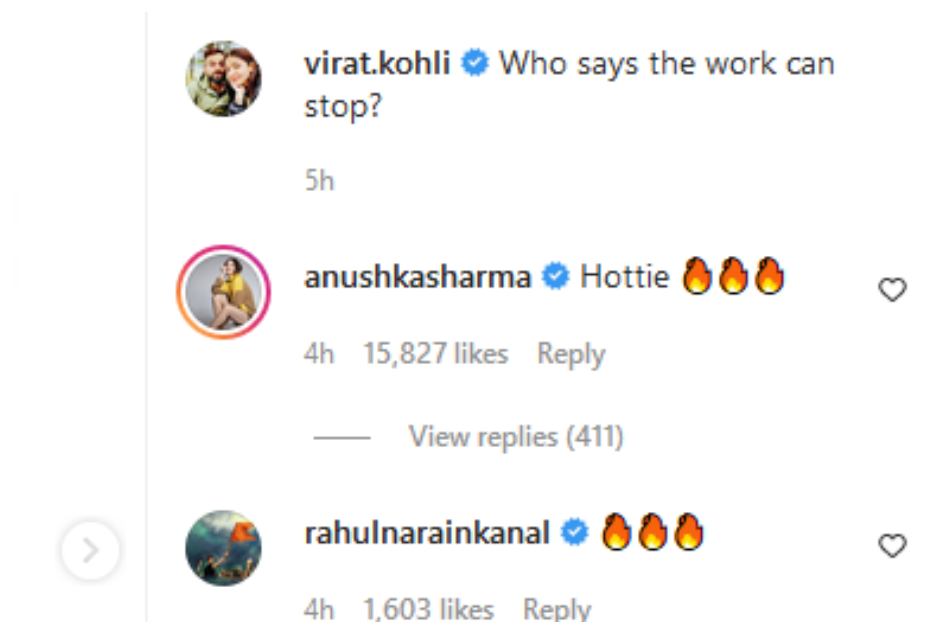Reply to anushkasharma's comment

tap(571, 354)
